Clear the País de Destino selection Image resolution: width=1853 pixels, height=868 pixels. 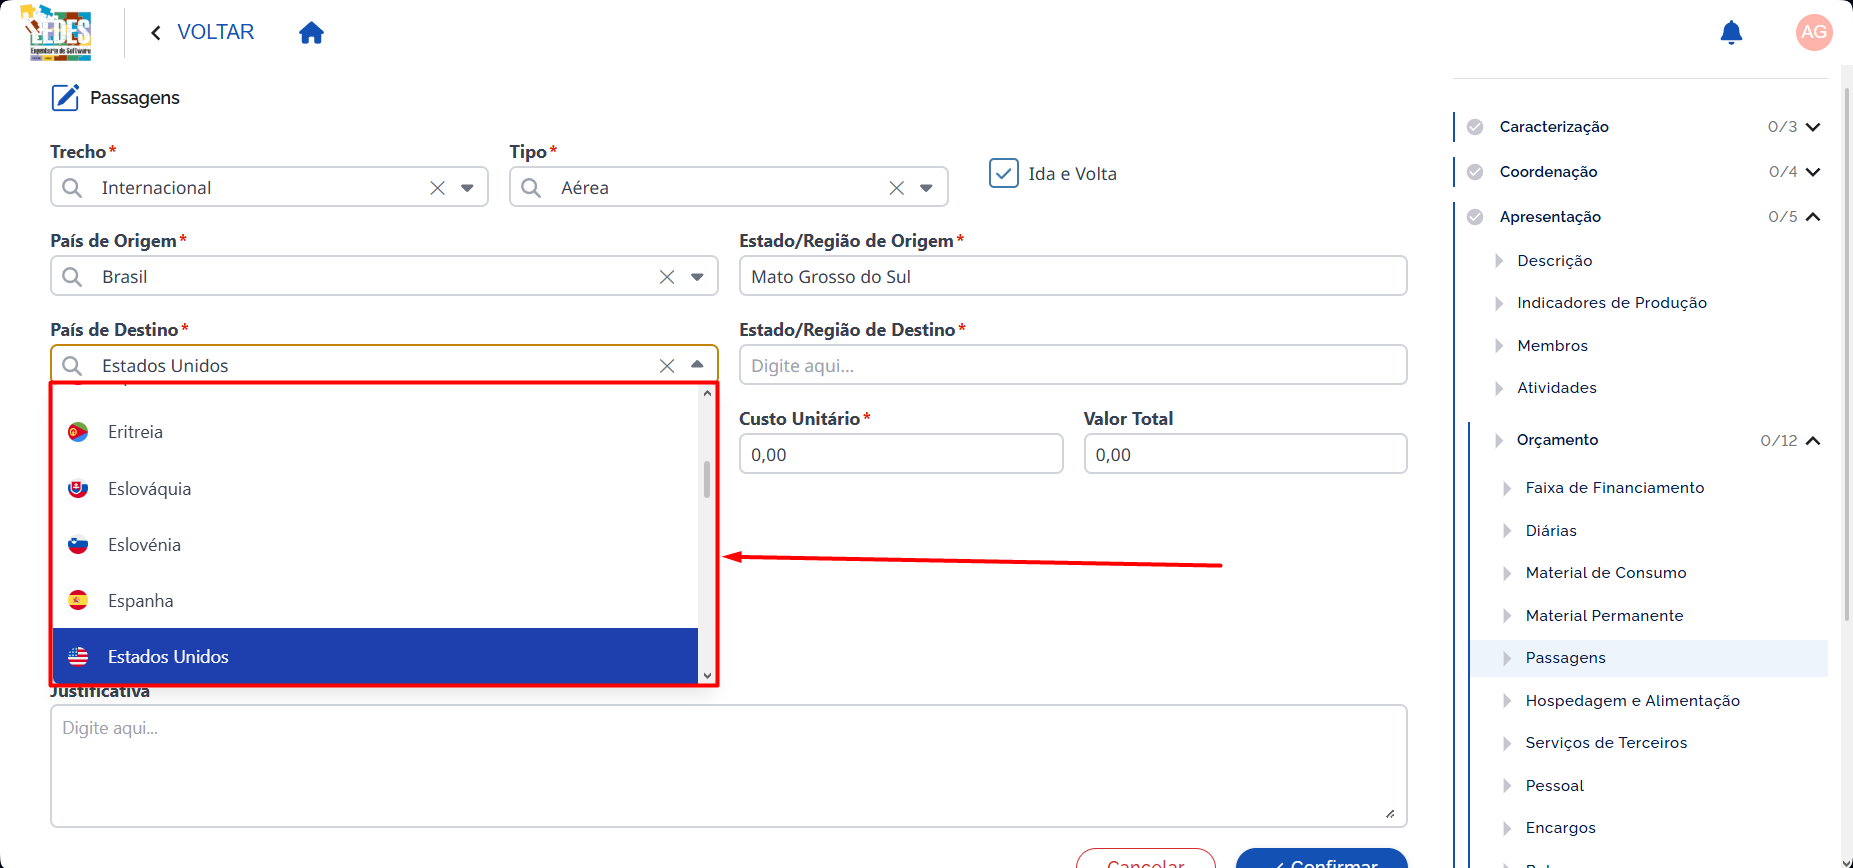pyautogui.click(x=667, y=366)
